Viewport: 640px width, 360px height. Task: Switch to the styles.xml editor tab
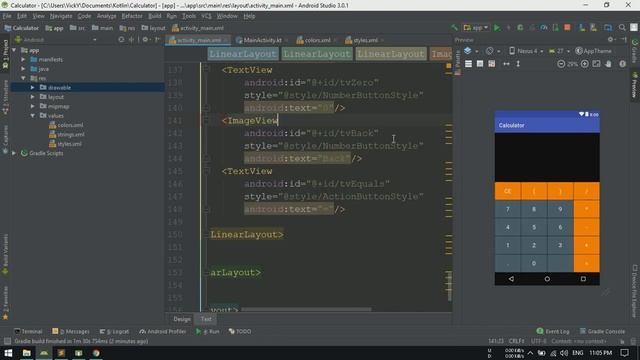tap(365, 40)
